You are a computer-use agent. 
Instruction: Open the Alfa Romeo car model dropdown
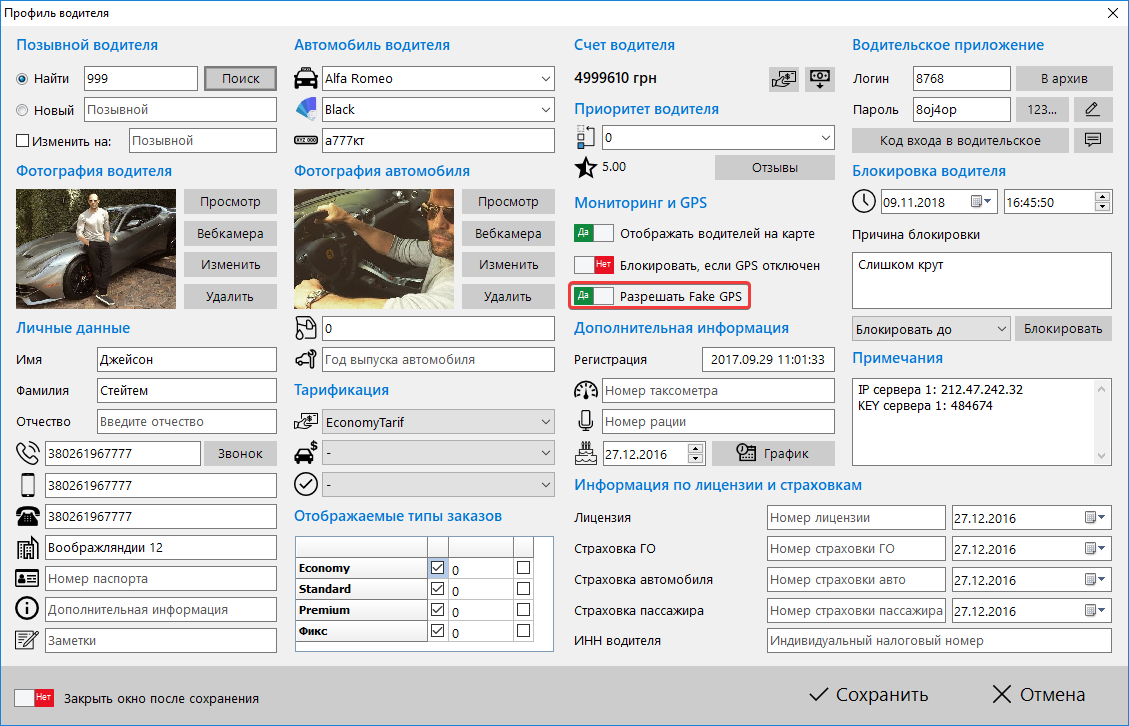click(546, 79)
